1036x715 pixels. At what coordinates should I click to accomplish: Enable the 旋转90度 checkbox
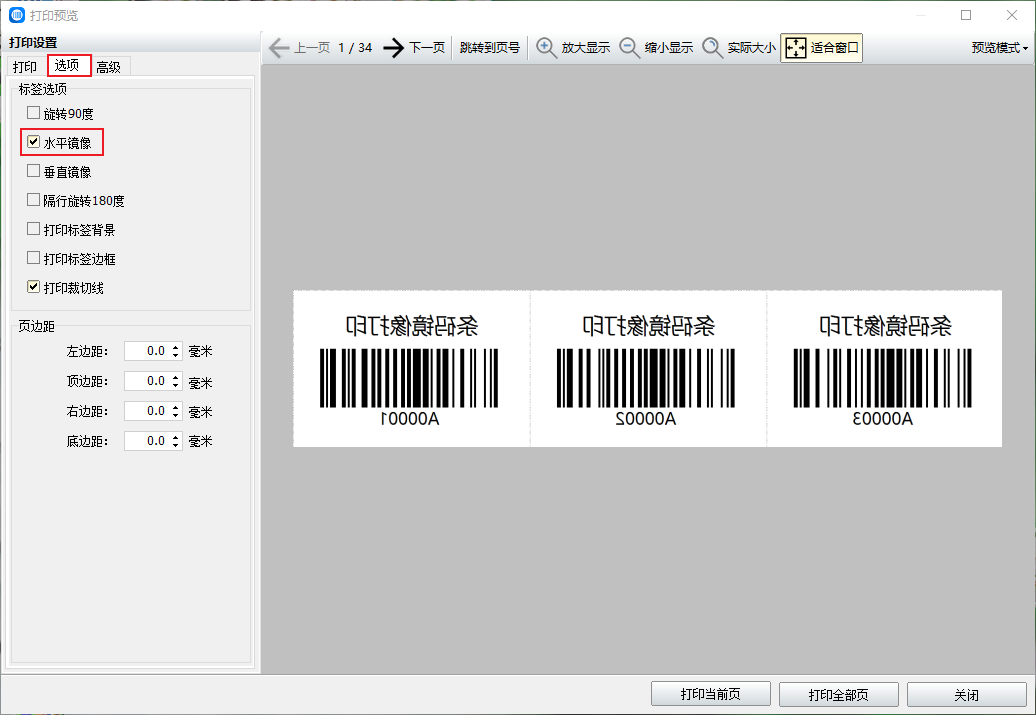coord(33,113)
